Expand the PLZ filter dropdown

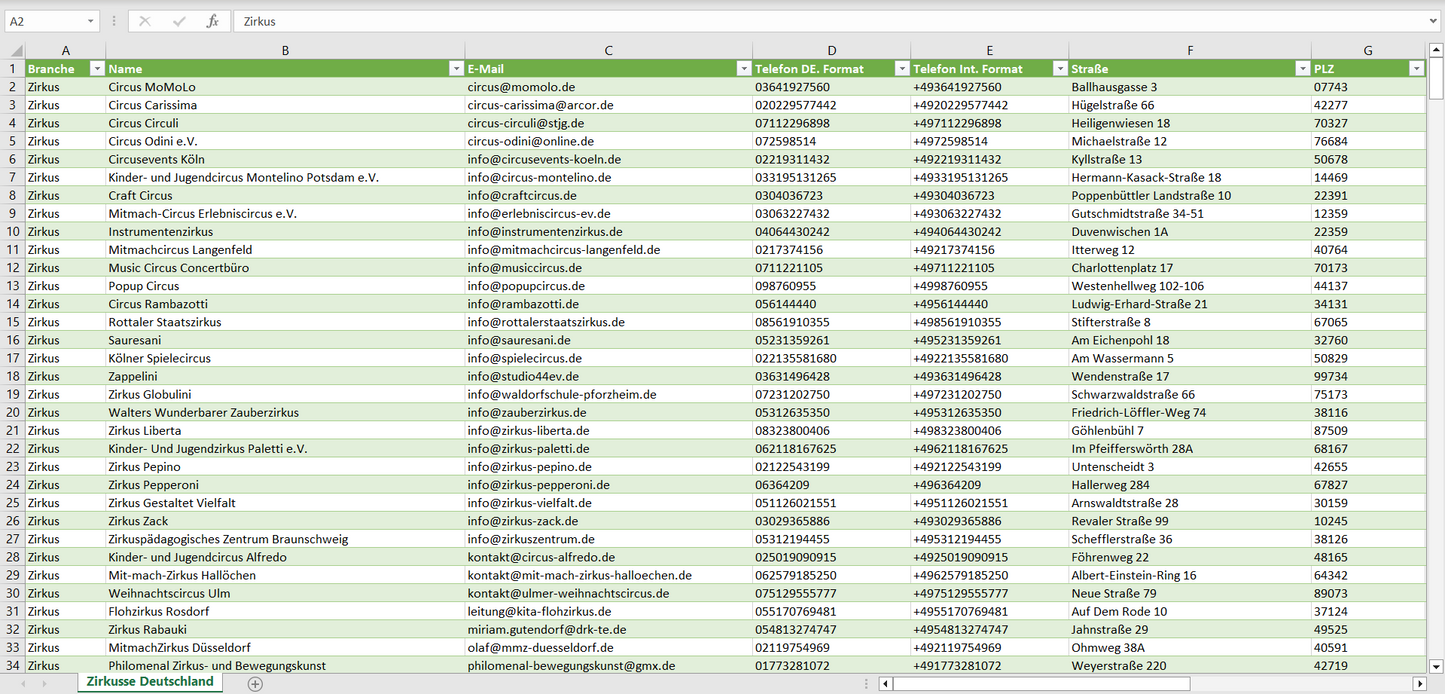click(x=1416, y=69)
